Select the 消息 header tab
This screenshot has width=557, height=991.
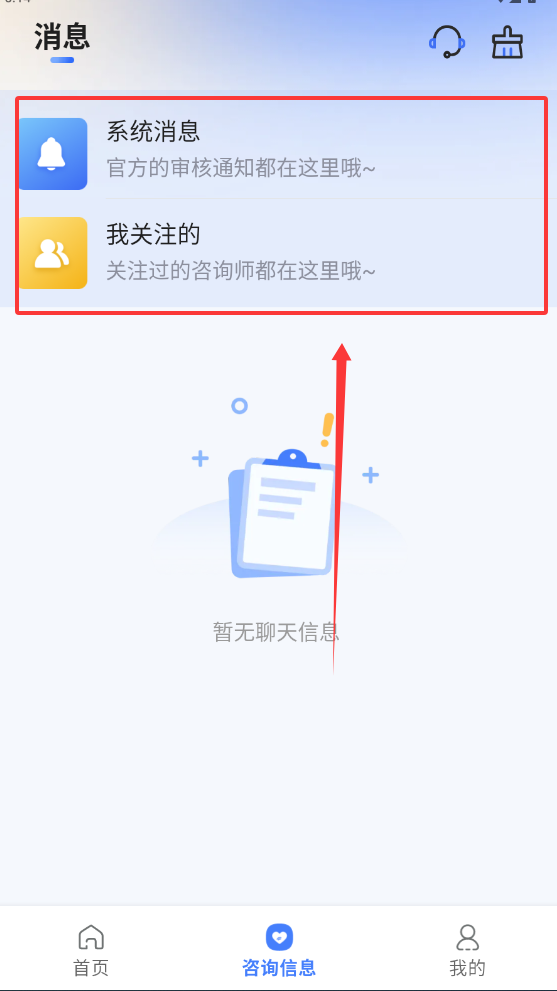[x=62, y=36]
